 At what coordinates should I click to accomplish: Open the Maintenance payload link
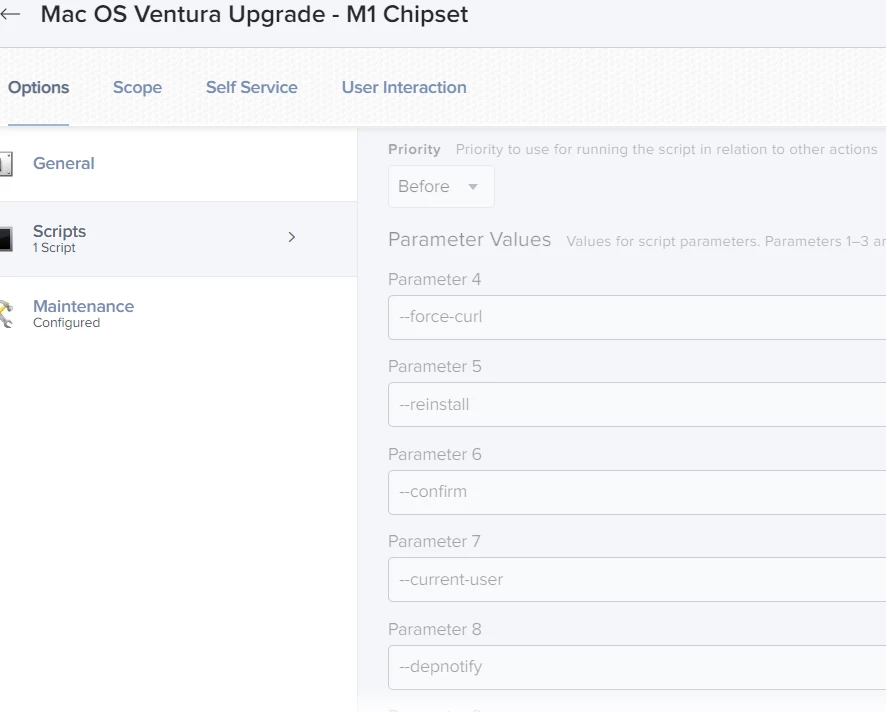[x=84, y=306]
